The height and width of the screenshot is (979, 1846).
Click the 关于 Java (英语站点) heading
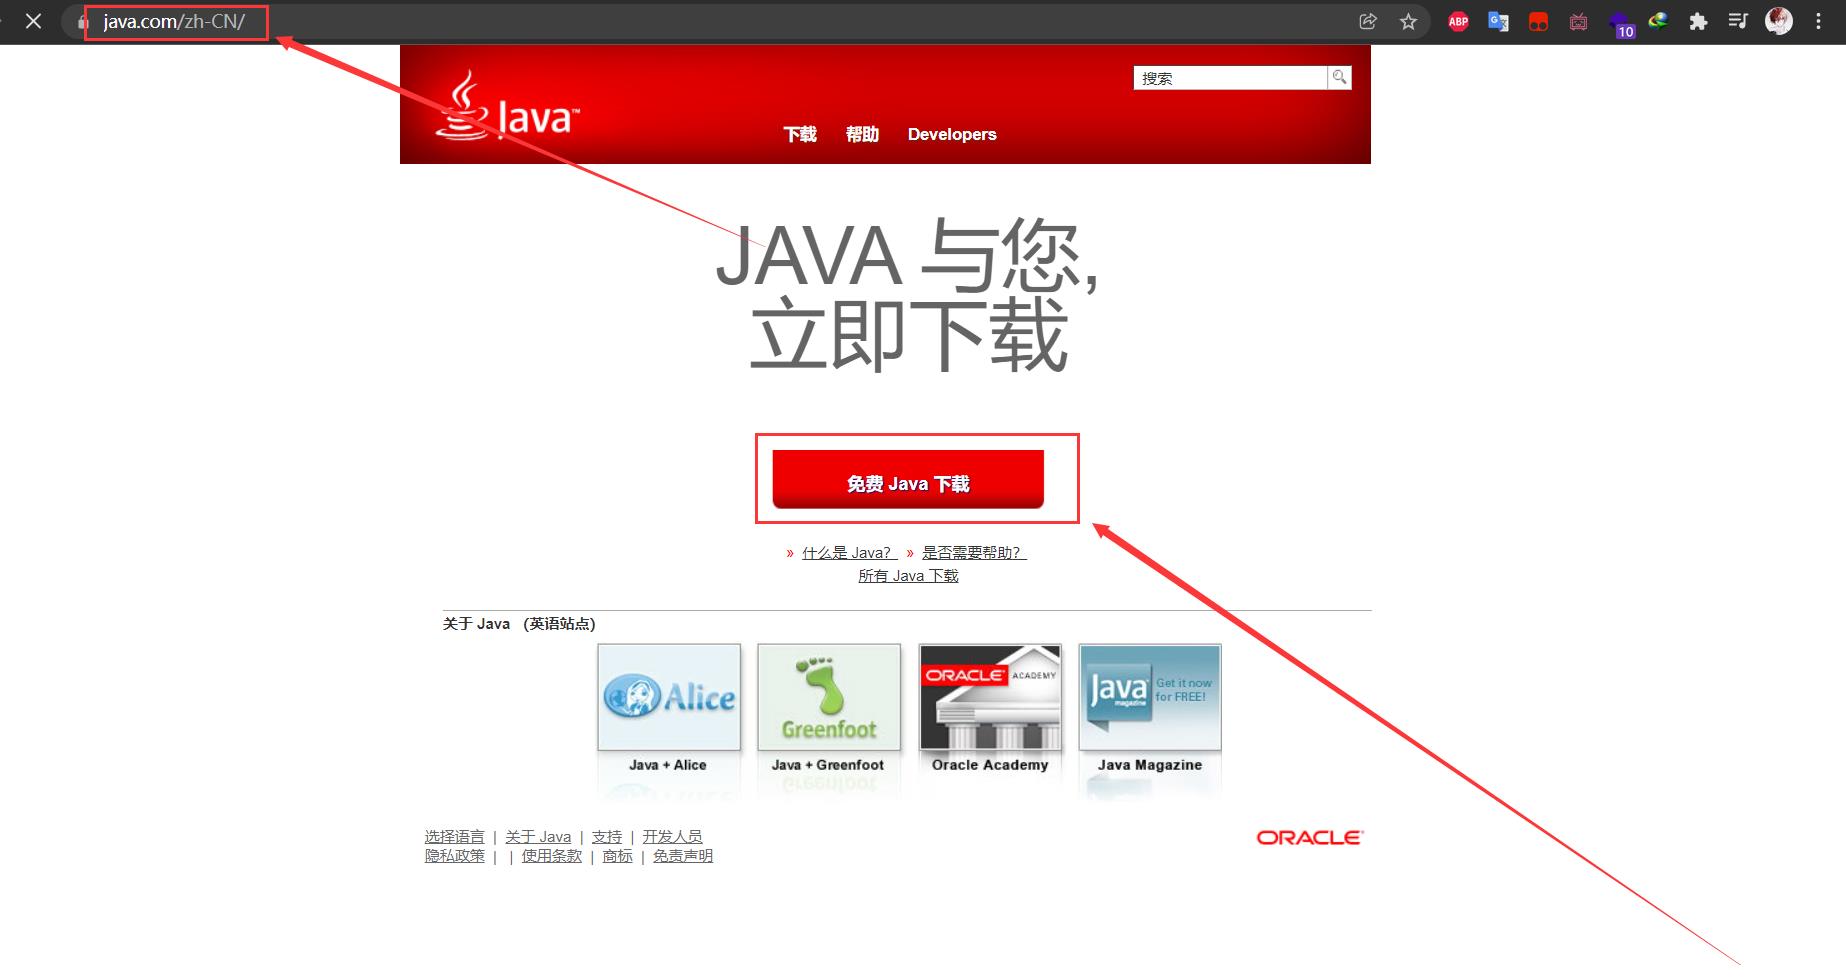[519, 624]
